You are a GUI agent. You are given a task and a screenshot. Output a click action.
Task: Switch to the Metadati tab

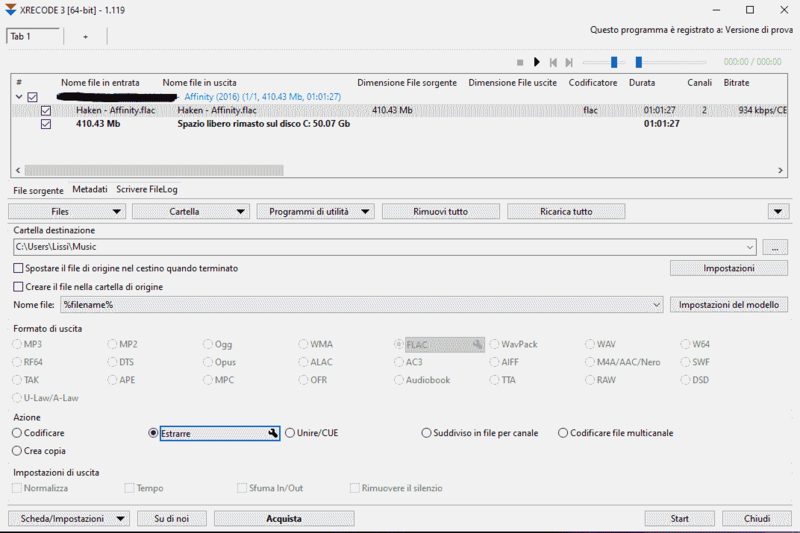[90, 189]
